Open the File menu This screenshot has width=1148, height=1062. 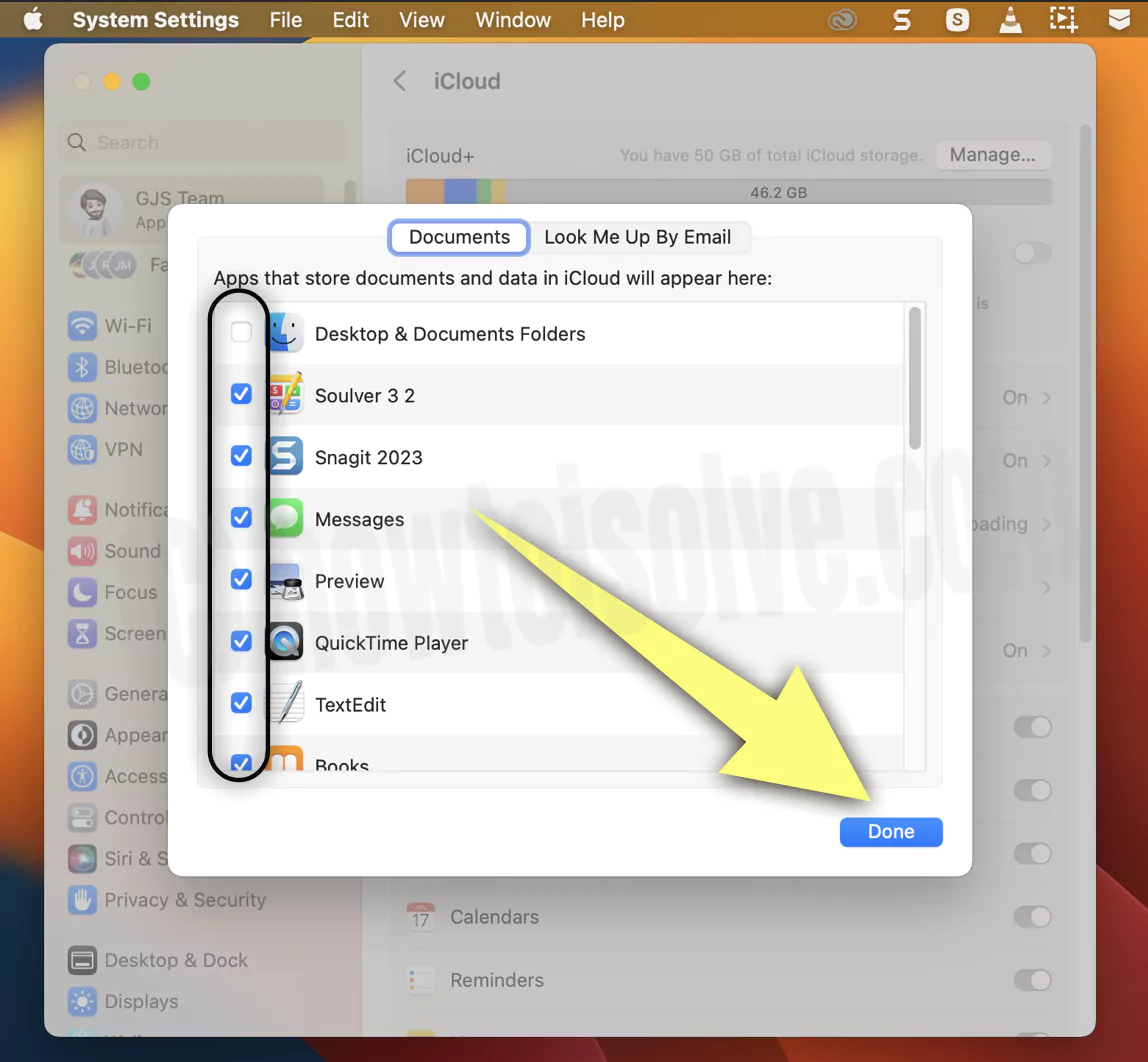click(286, 20)
